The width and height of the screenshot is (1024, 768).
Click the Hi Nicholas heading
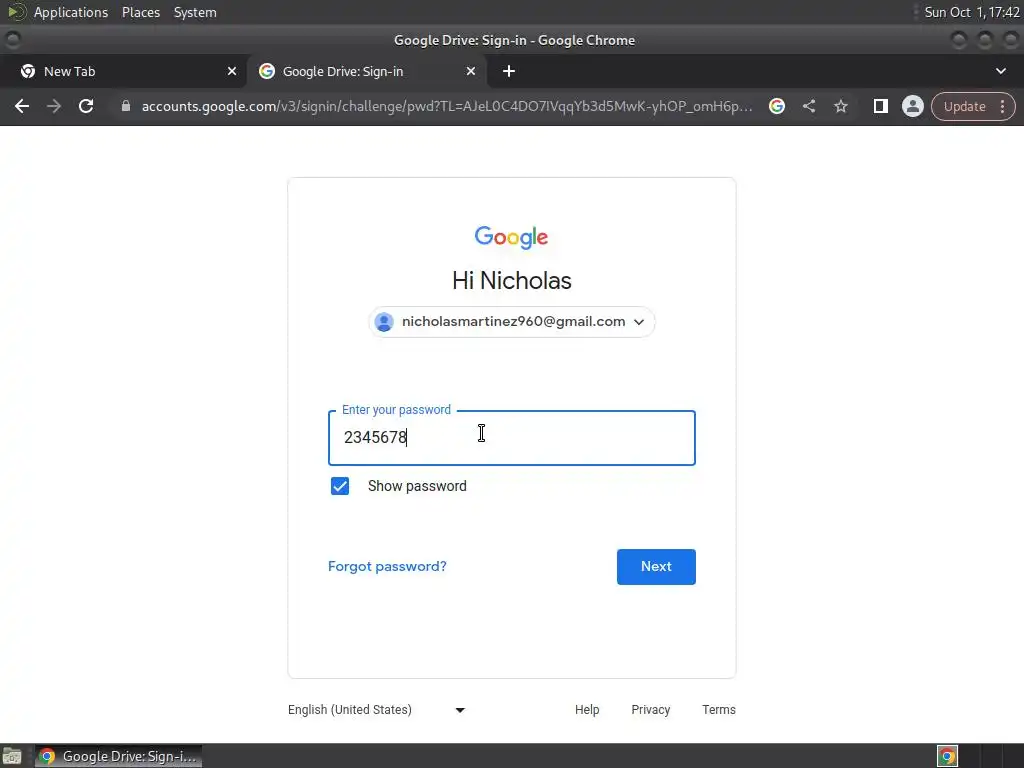click(x=512, y=281)
